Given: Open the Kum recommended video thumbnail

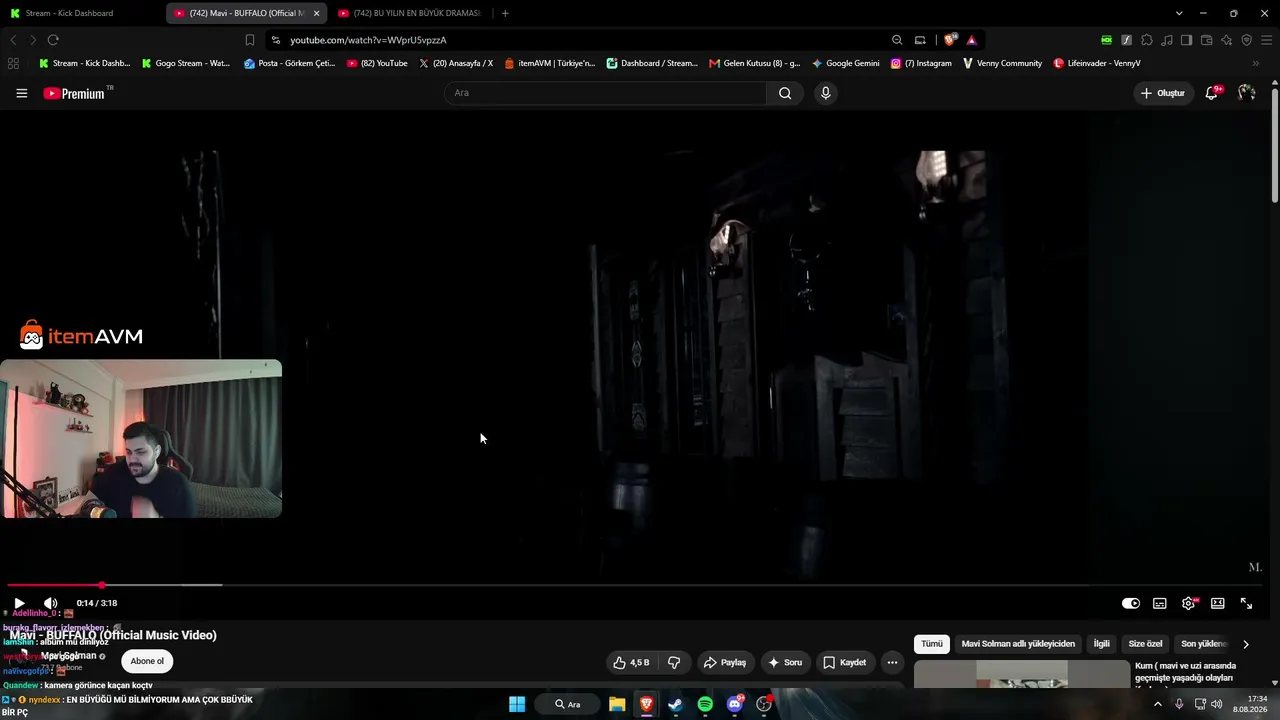Looking at the screenshot, I should click(1021, 674).
